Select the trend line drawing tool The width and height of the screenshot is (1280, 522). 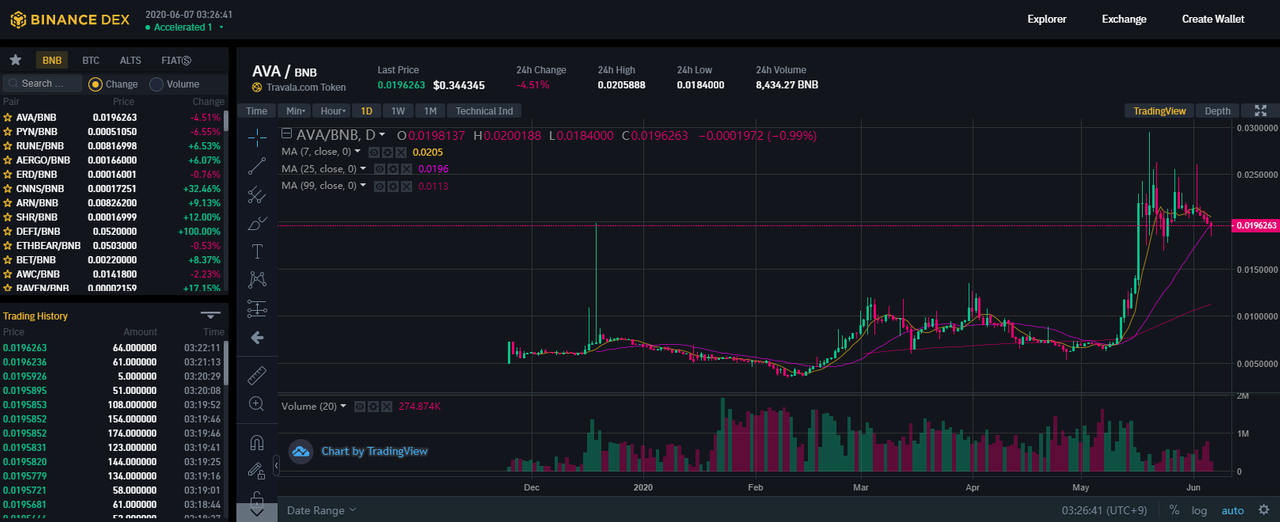[257, 166]
